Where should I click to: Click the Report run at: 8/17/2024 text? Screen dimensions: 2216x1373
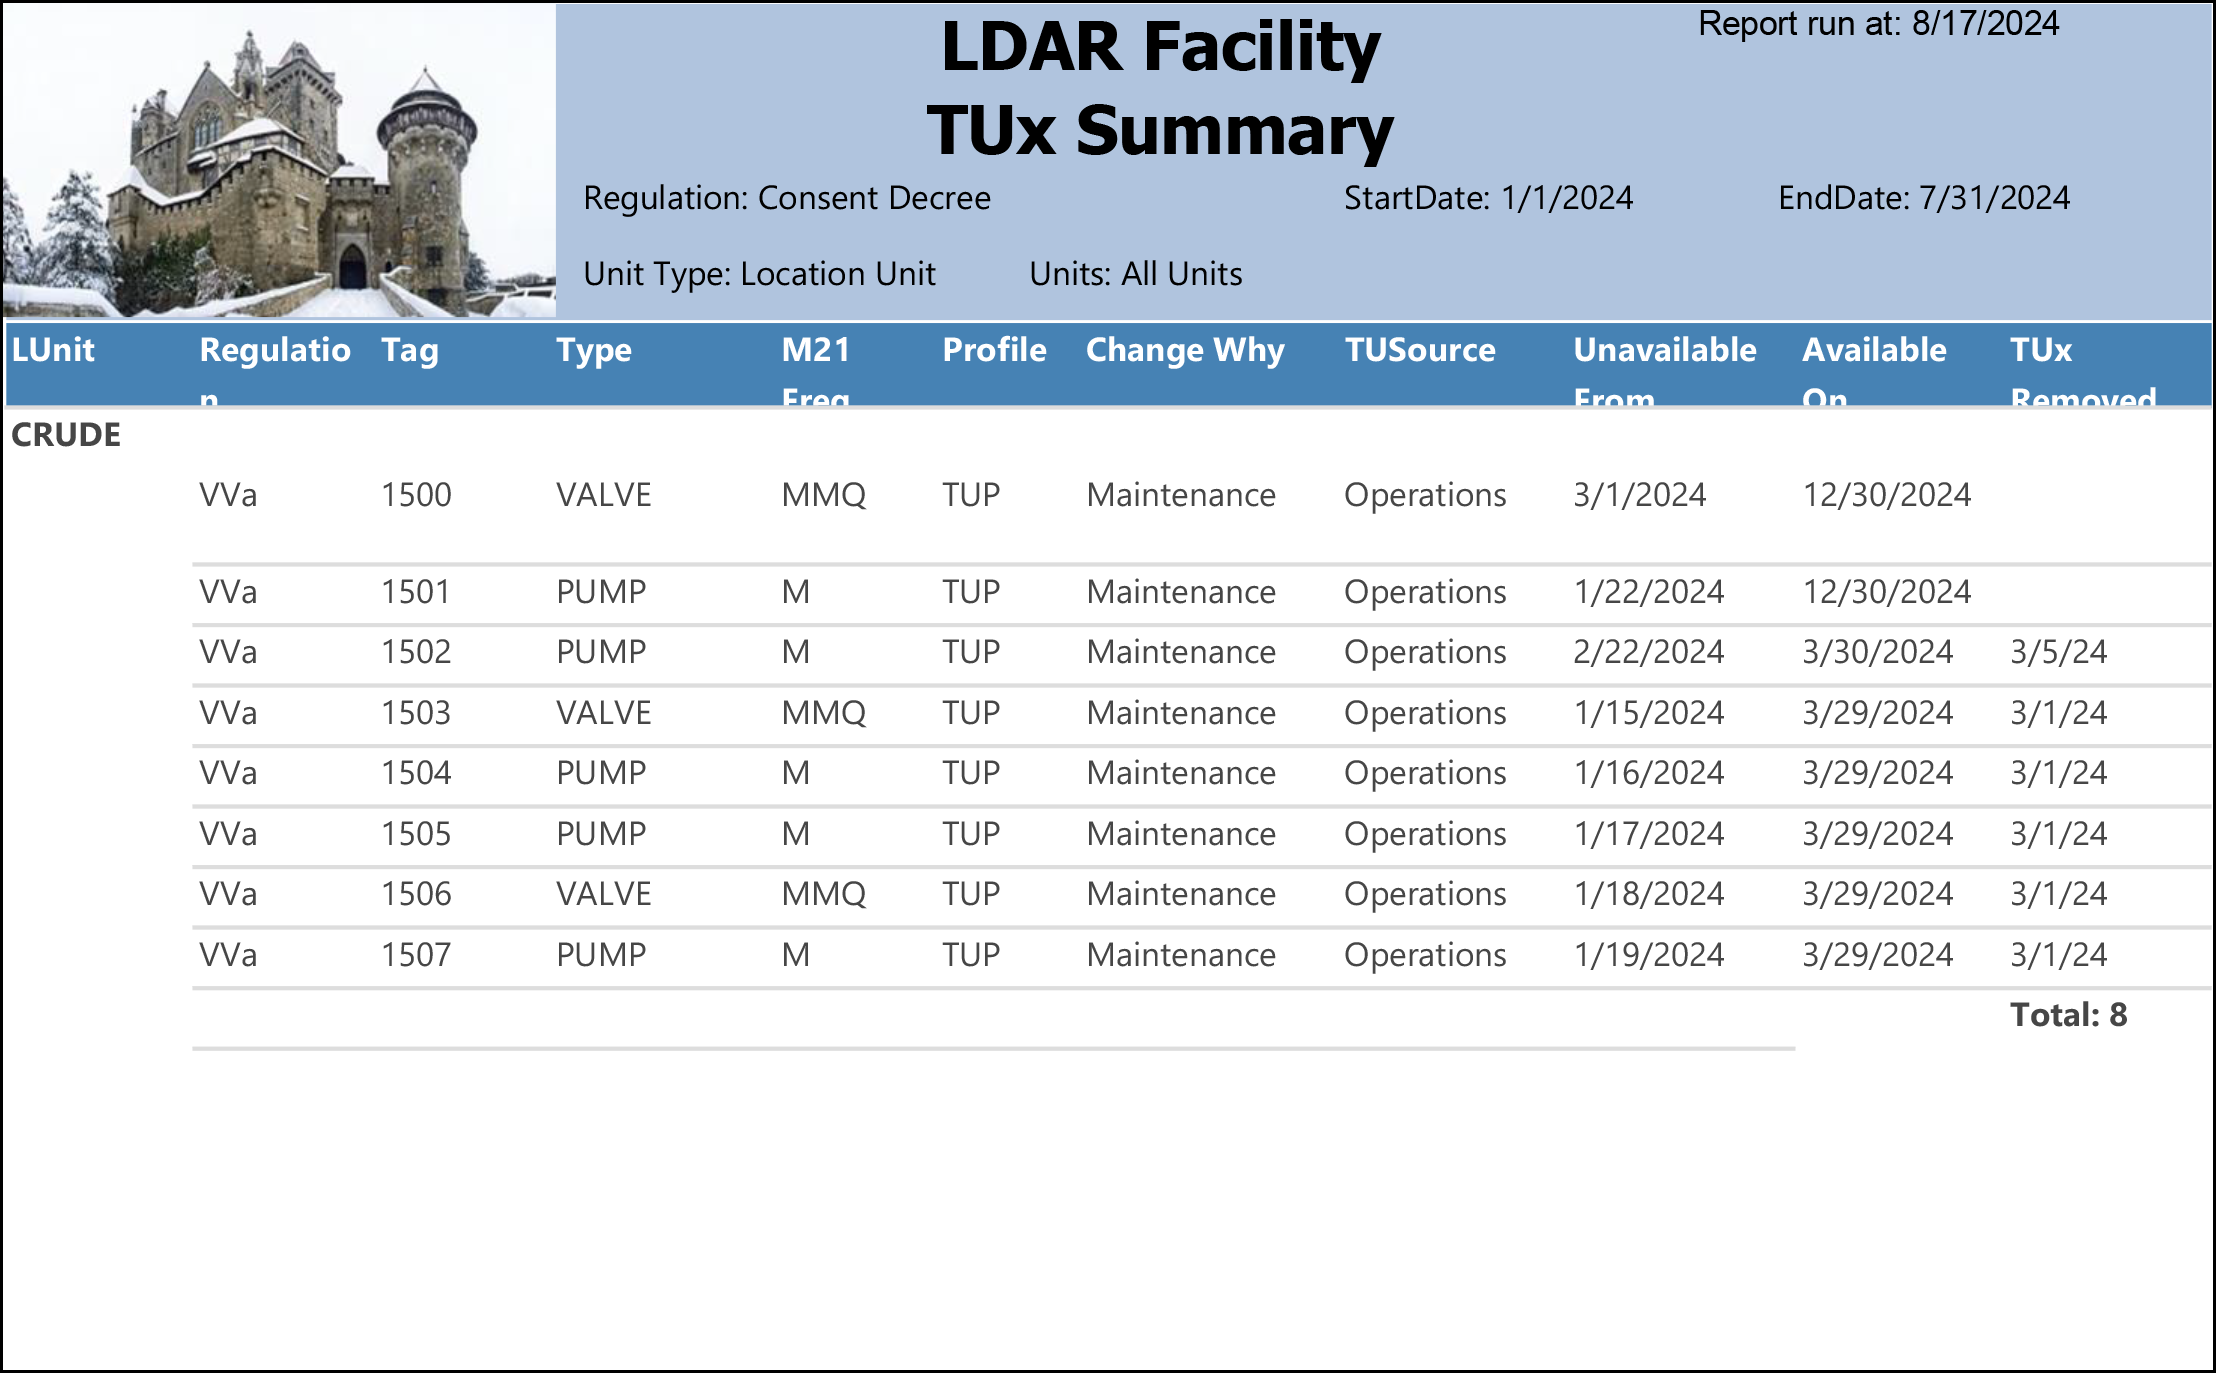(1878, 23)
